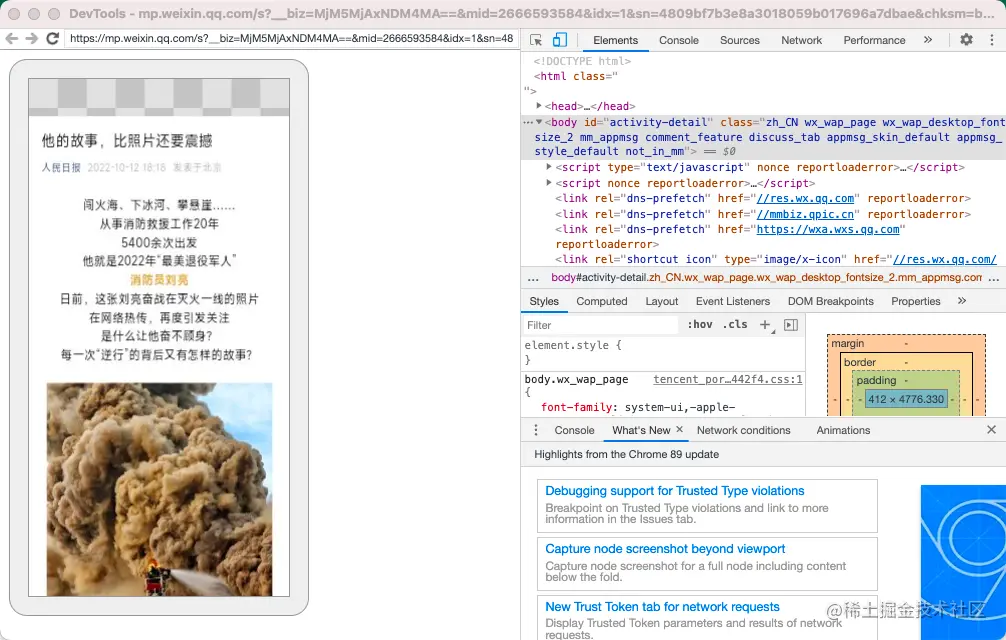
Task: Toggle .cls class editor
Action: click(735, 324)
